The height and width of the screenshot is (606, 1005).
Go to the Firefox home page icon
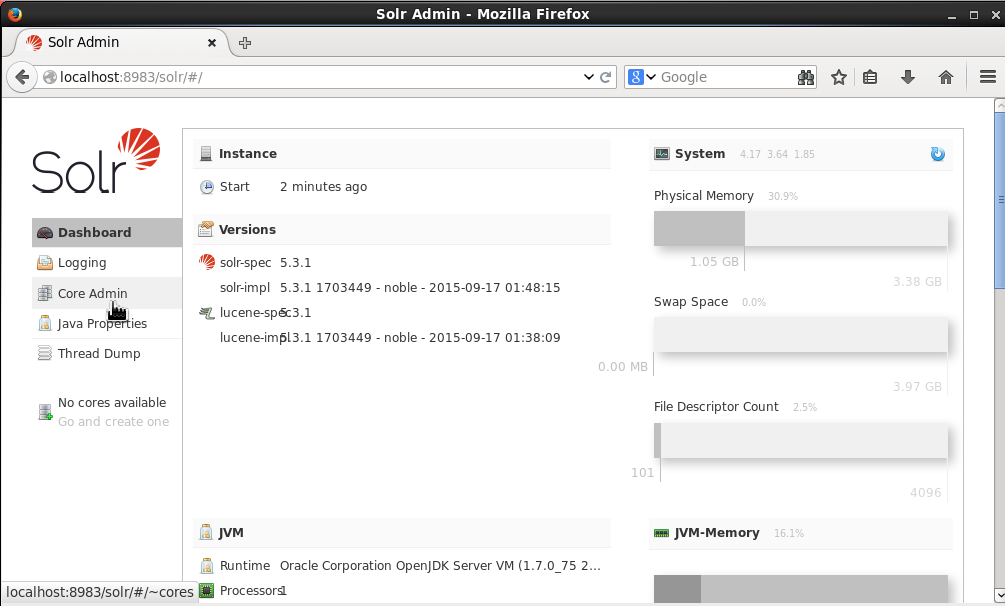(945, 78)
